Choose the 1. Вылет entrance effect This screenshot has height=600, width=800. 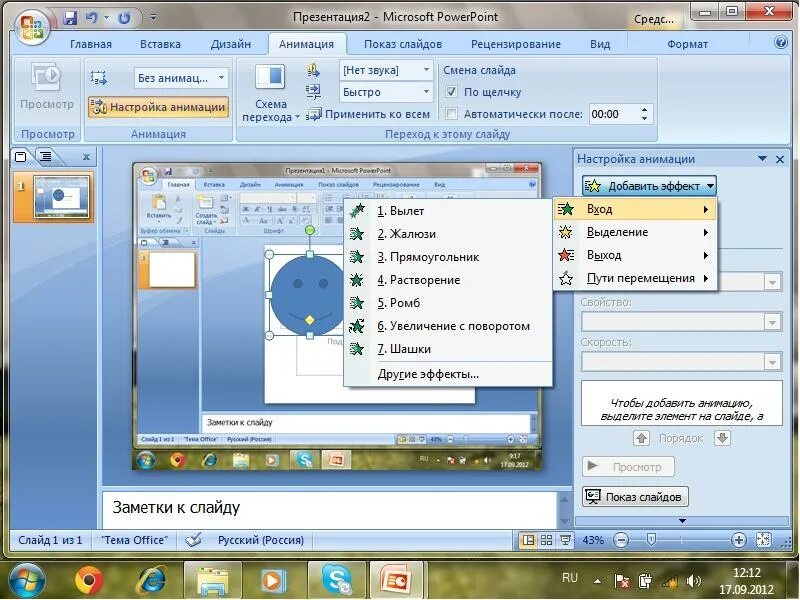click(448, 211)
